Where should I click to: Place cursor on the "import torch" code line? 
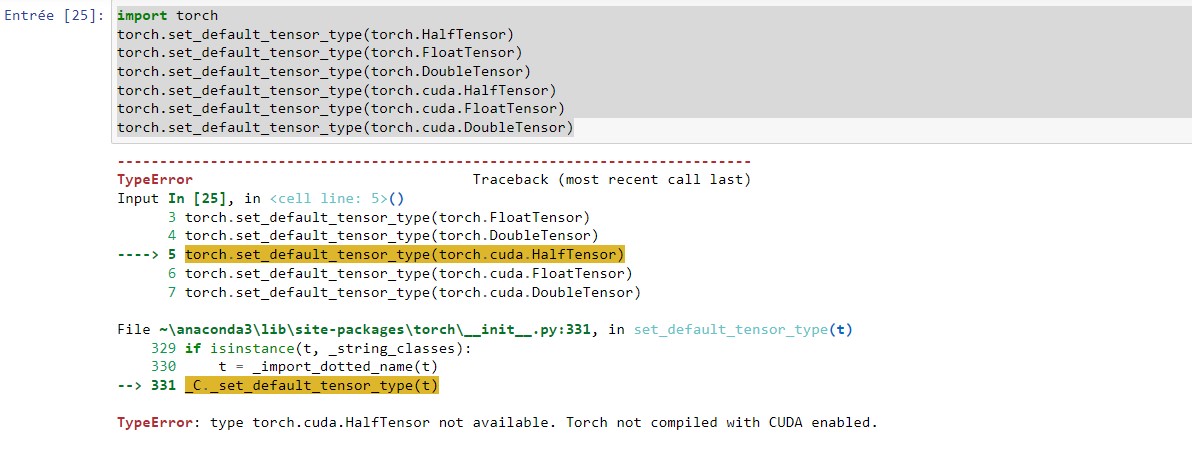pyautogui.click(x=167, y=17)
